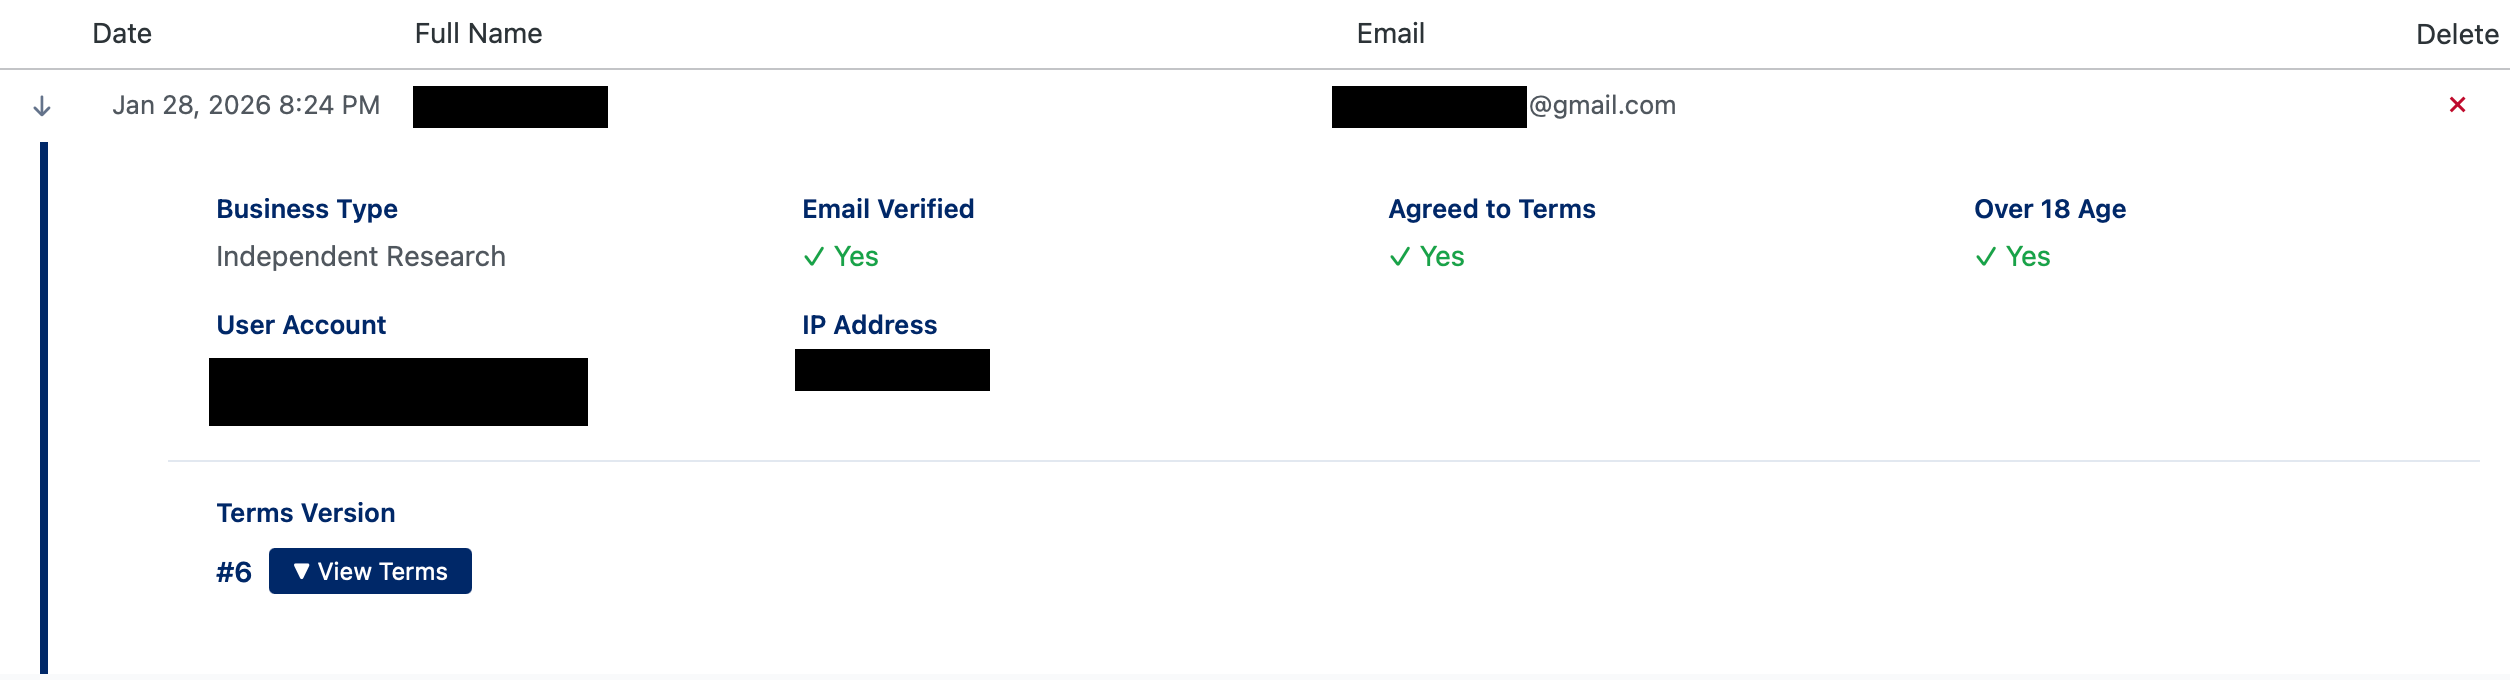
Task: Sort by the Date column header
Action: pos(122,34)
